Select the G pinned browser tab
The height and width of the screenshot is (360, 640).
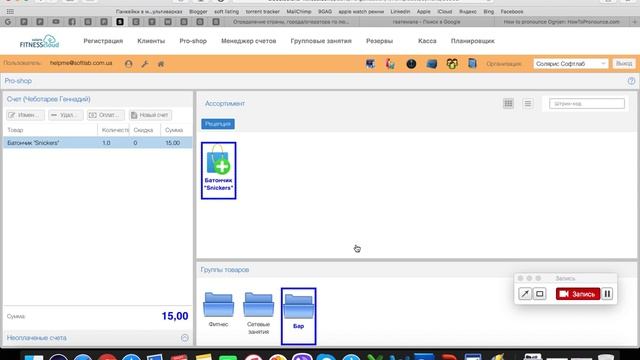(x=8, y=22)
